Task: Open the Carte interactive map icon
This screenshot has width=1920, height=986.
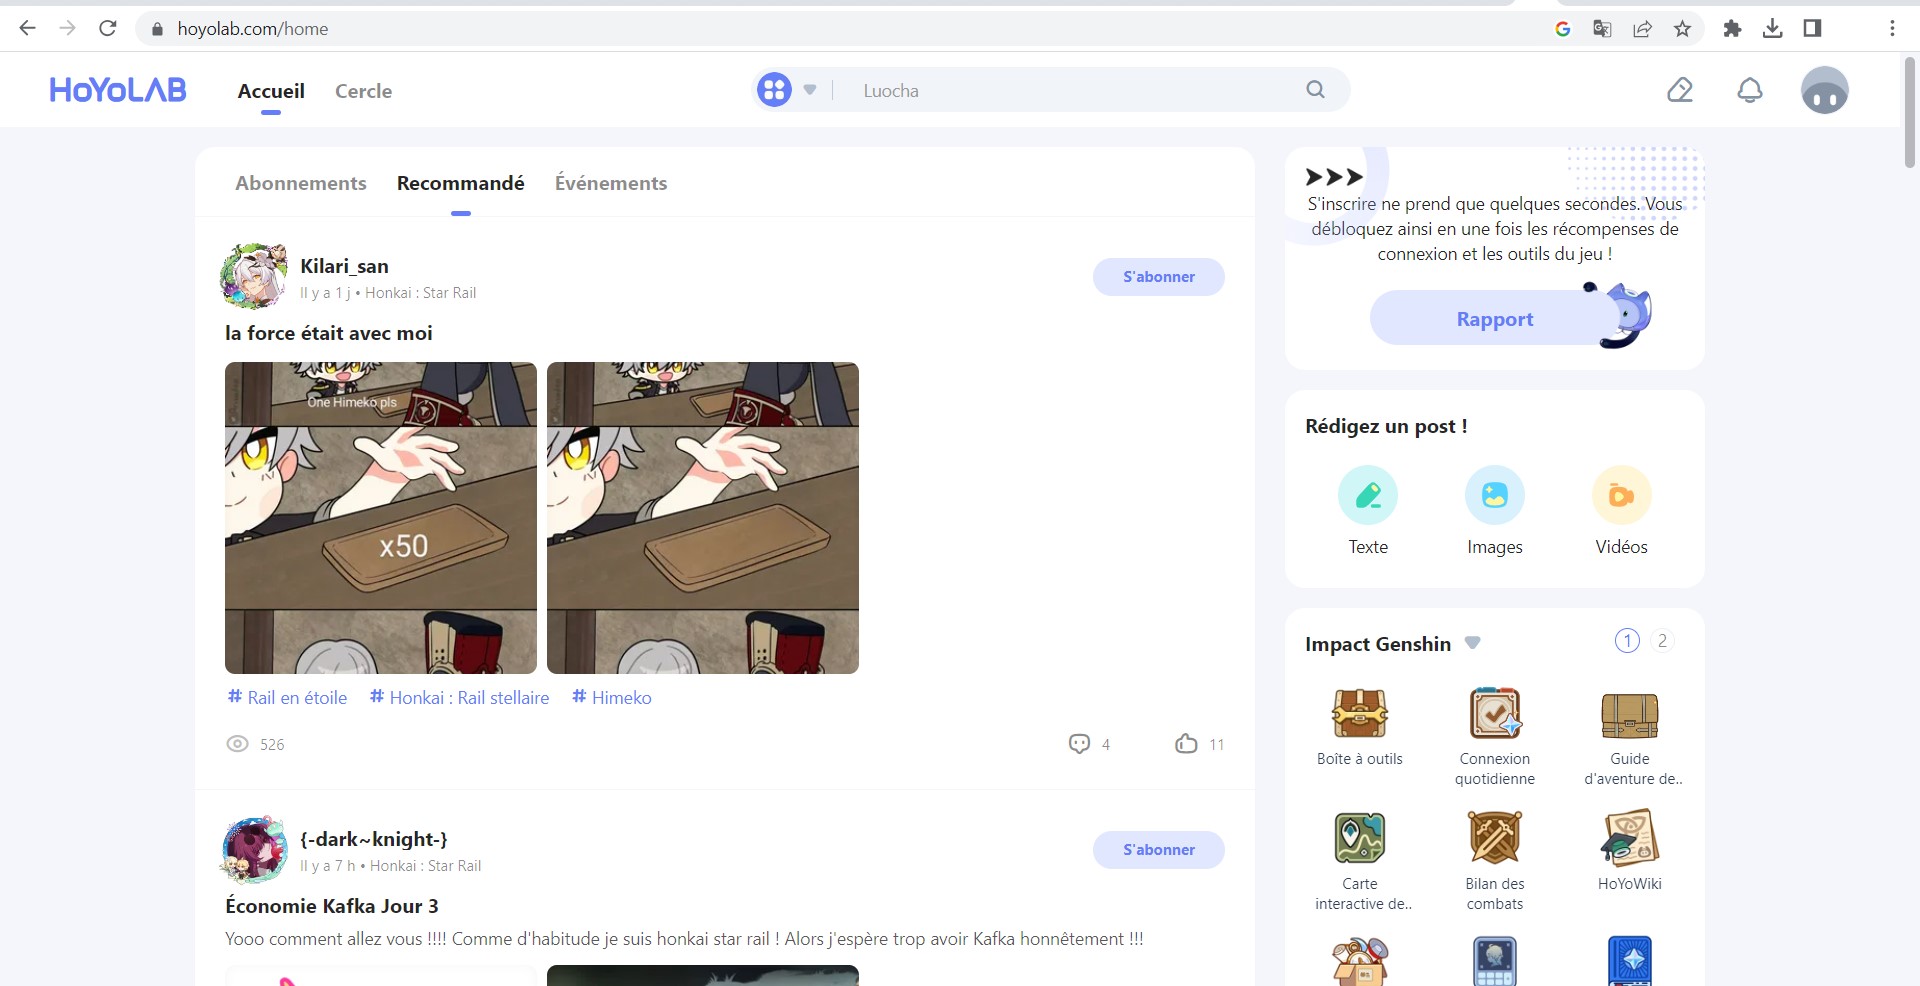Action: click(x=1359, y=838)
